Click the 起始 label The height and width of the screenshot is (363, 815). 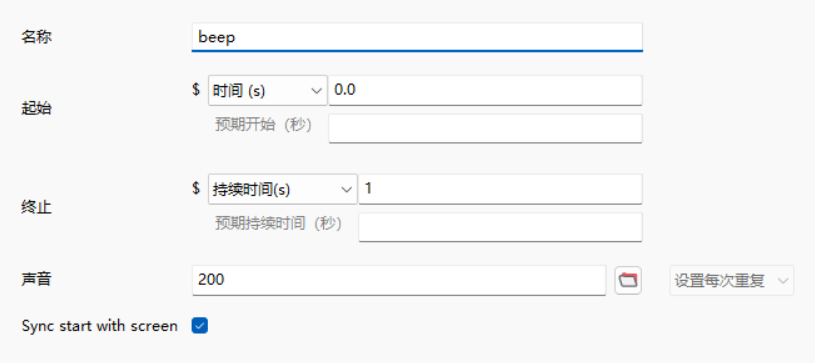(36, 109)
